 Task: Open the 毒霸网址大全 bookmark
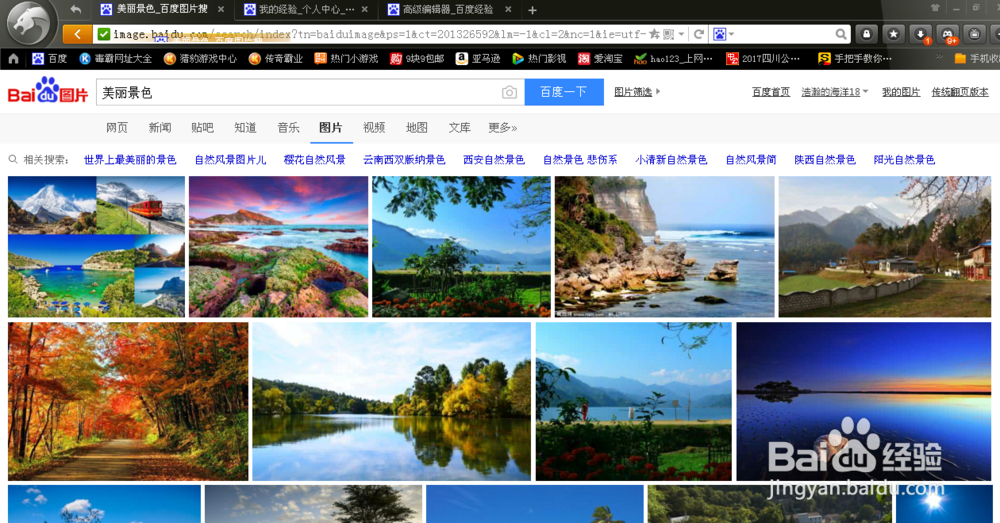point(115,59)
